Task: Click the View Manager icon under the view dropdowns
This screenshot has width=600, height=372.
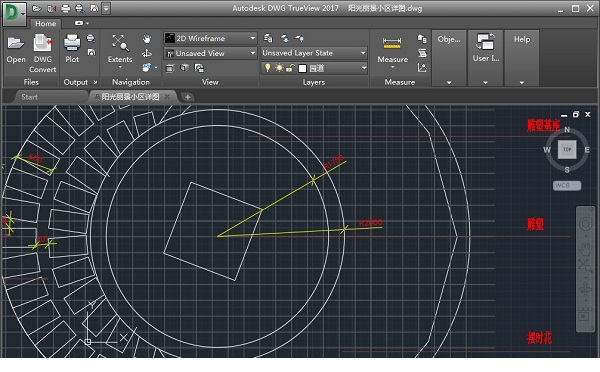Action: click(170, 68)
